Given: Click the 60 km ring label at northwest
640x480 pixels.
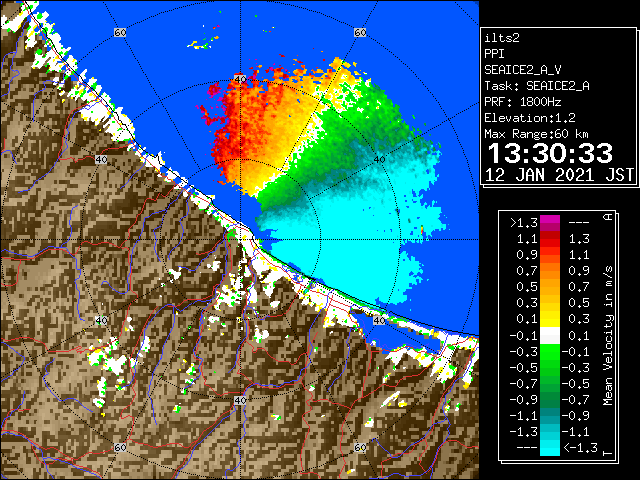Looking at the screenshot, I should tap(120, 32).
